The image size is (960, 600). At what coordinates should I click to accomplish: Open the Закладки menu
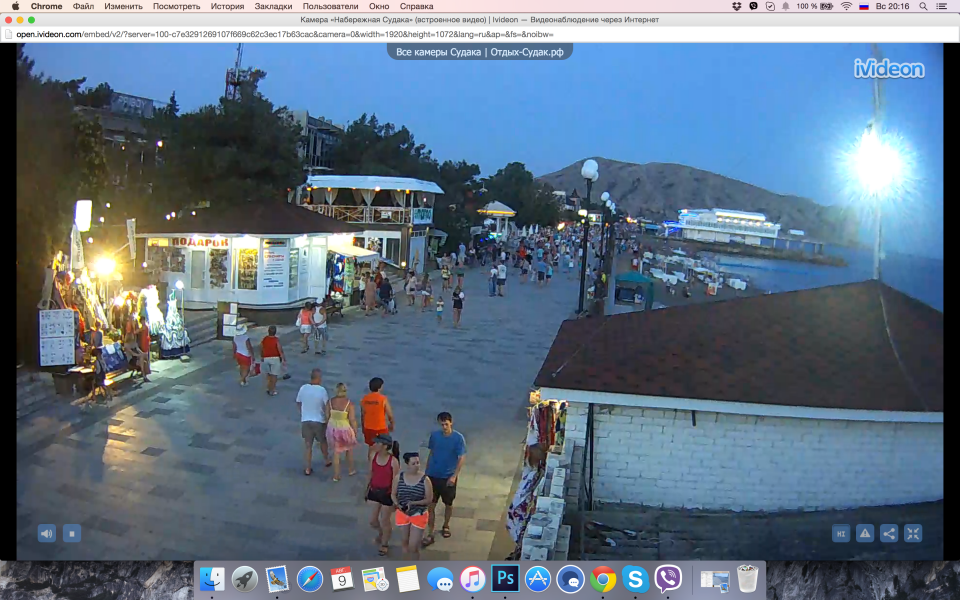pos(273,6)
